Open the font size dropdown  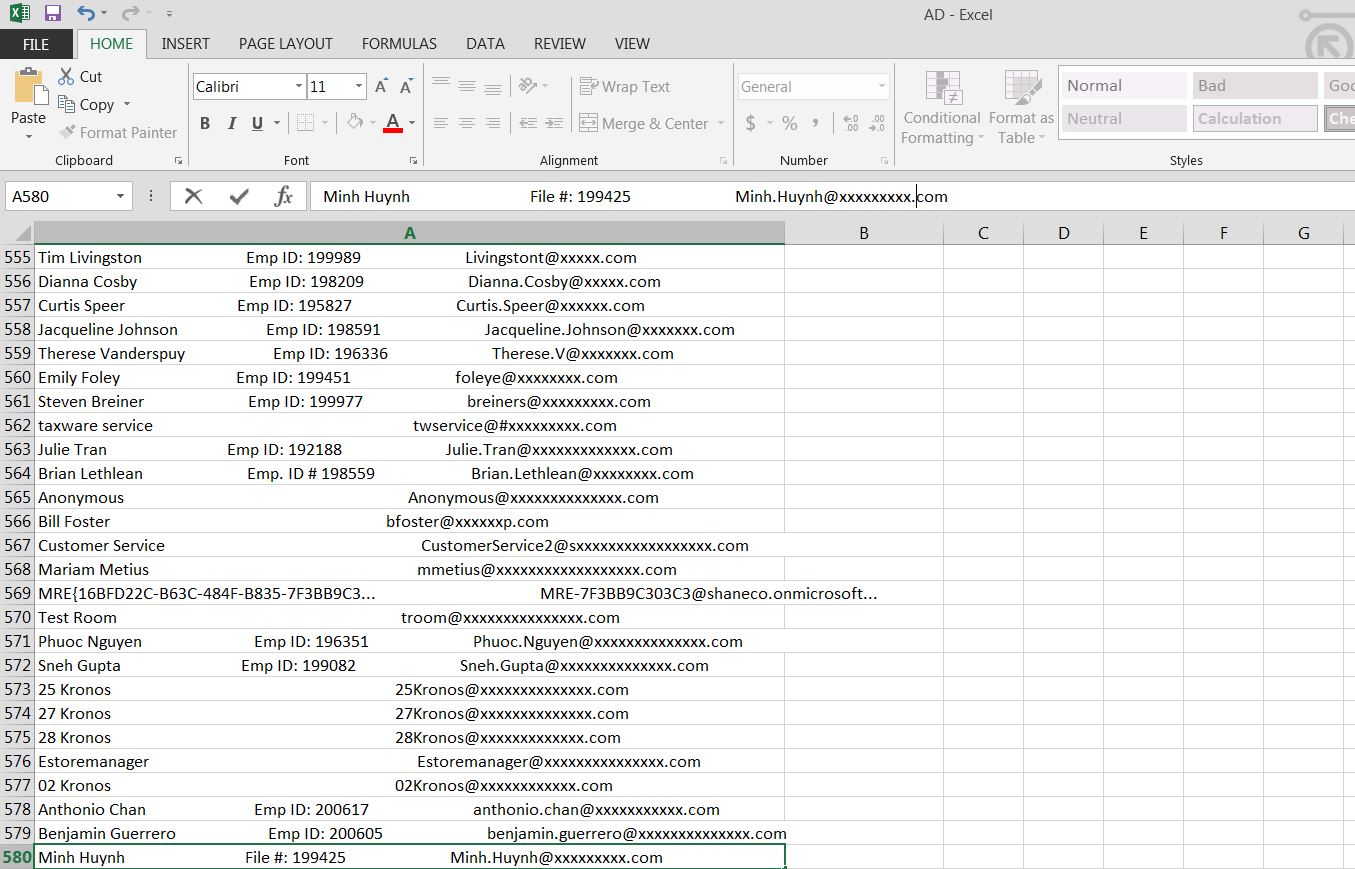(357, 86)
